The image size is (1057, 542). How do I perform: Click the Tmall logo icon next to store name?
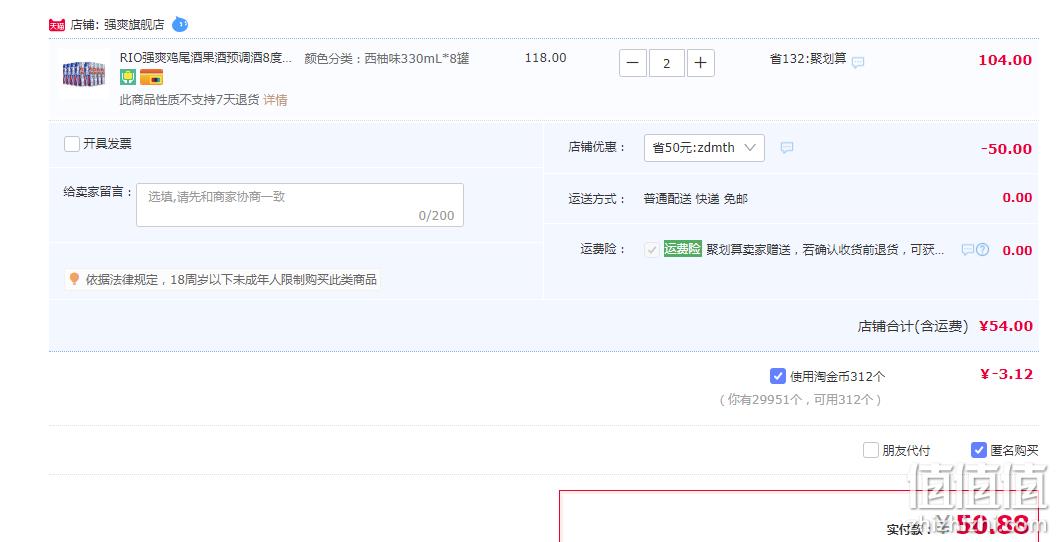tap(57, 25)
